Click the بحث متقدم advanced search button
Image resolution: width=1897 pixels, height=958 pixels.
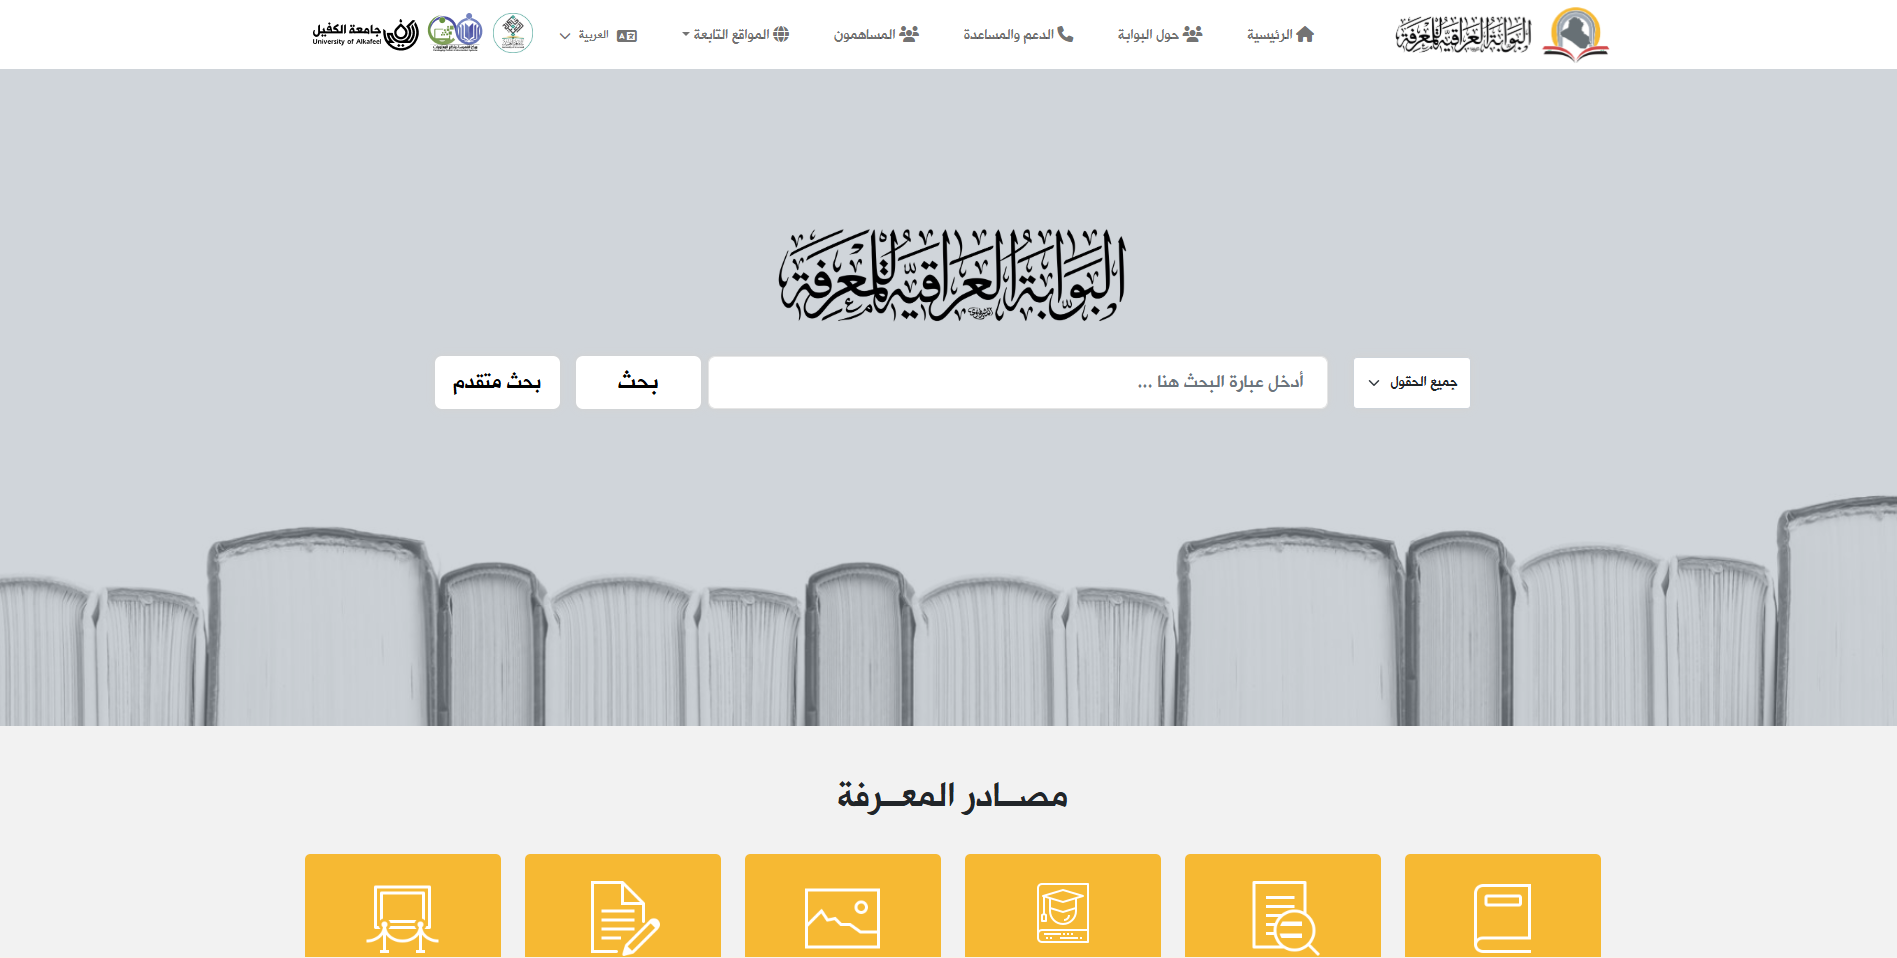497,382
